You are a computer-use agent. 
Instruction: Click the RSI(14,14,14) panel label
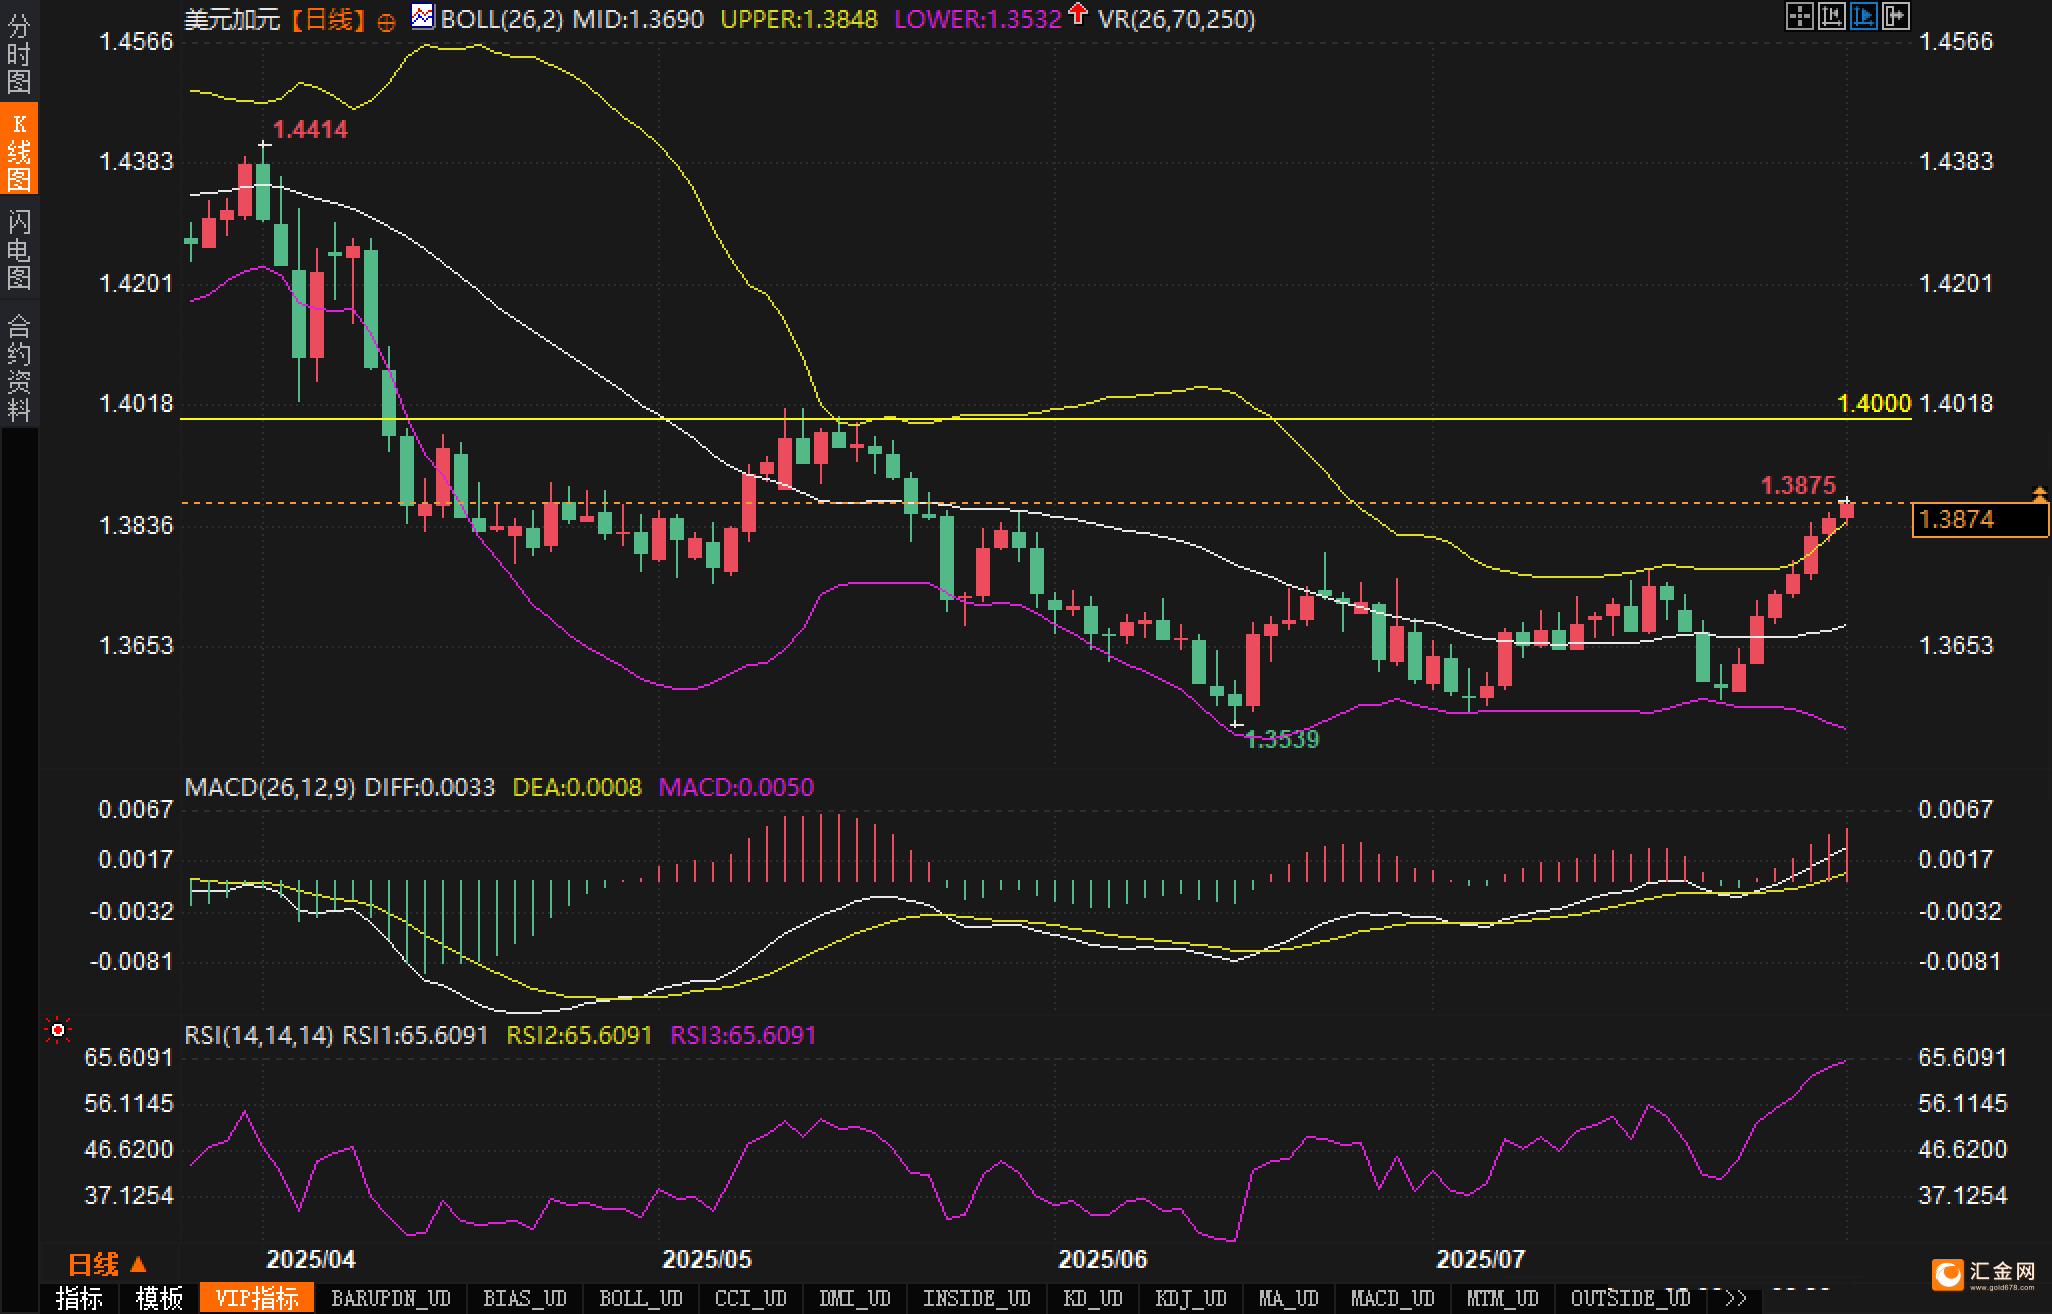tap(259, 1035)
